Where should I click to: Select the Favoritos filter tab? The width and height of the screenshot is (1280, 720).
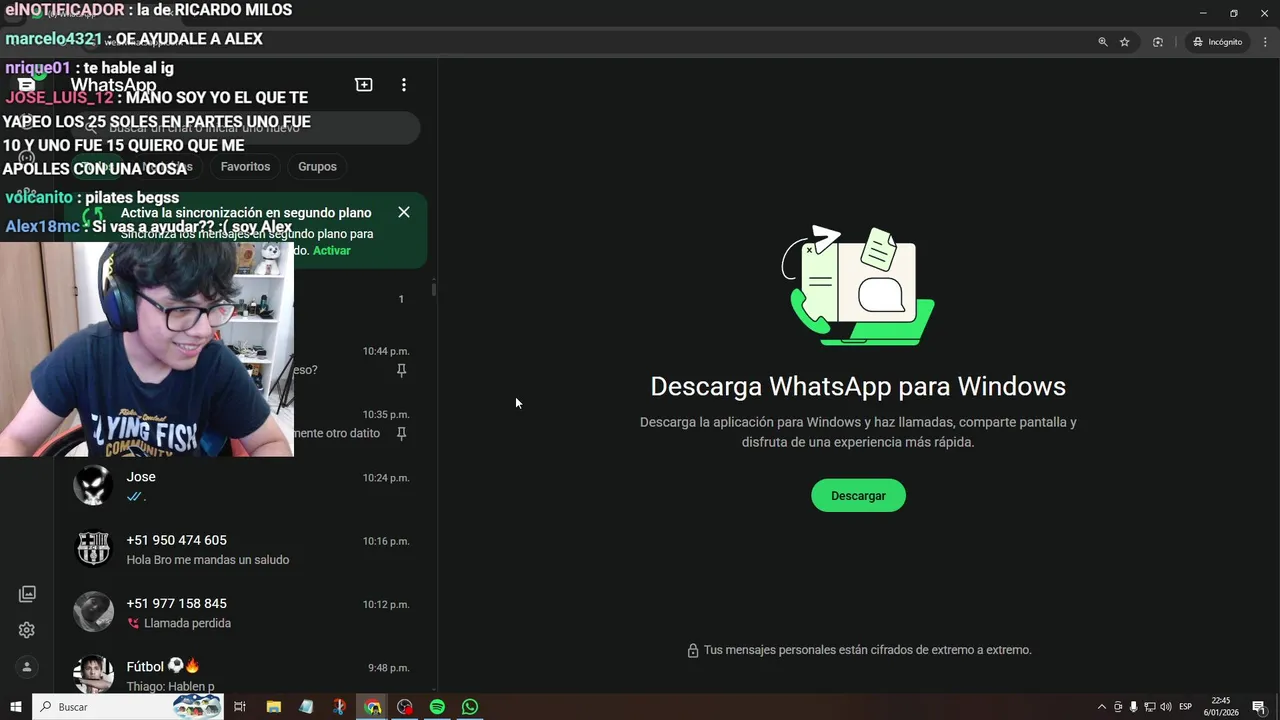(245, 167)
